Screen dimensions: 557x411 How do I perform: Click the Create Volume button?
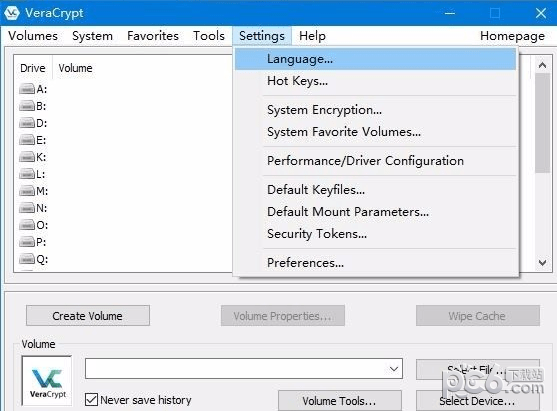(88, 315)
